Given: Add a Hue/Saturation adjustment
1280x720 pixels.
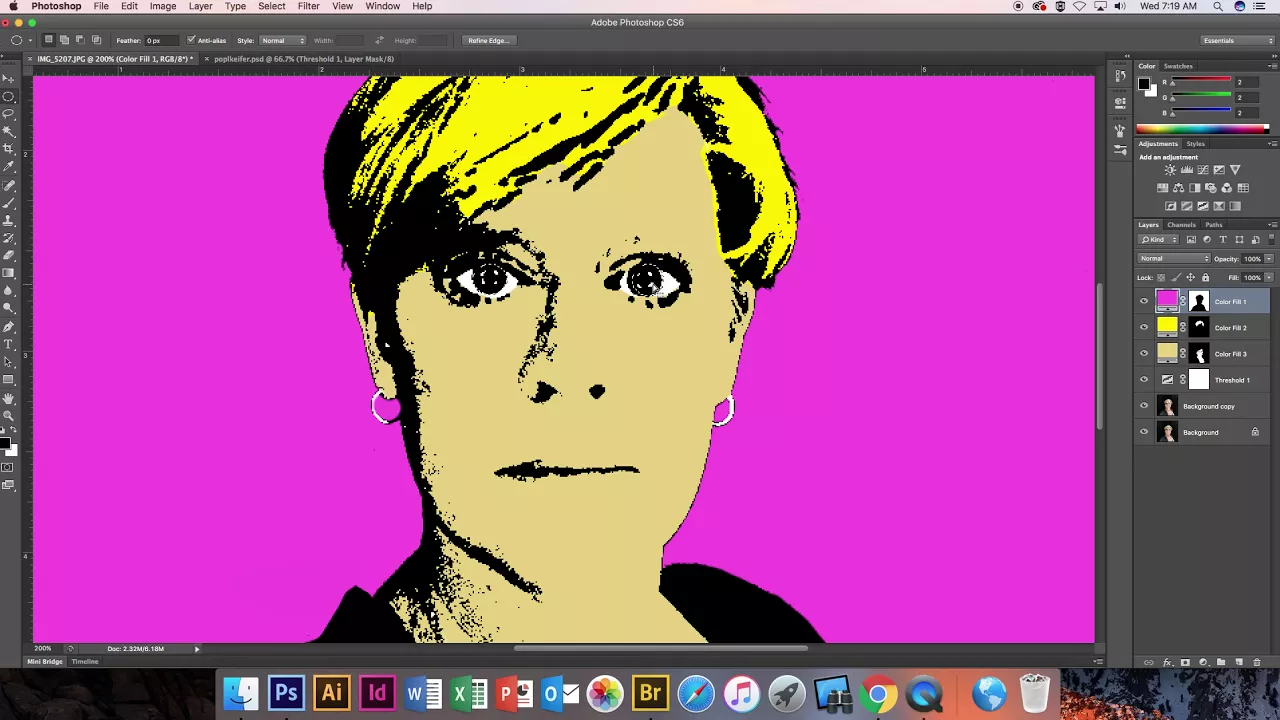Looking at the screenshot, I should coord(1163,188).
